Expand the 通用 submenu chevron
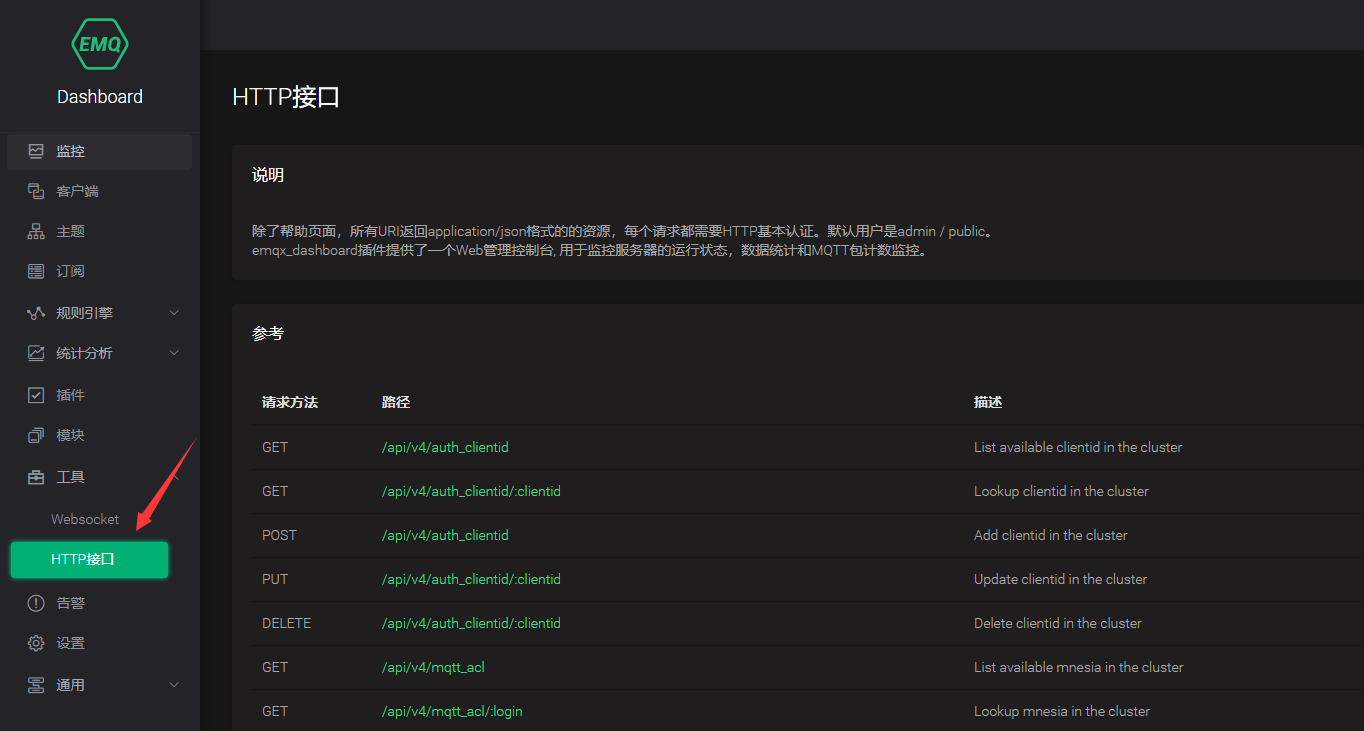The height and width of the screenshot is (731, 1364). pyautogui.click(x=174, y=685)
